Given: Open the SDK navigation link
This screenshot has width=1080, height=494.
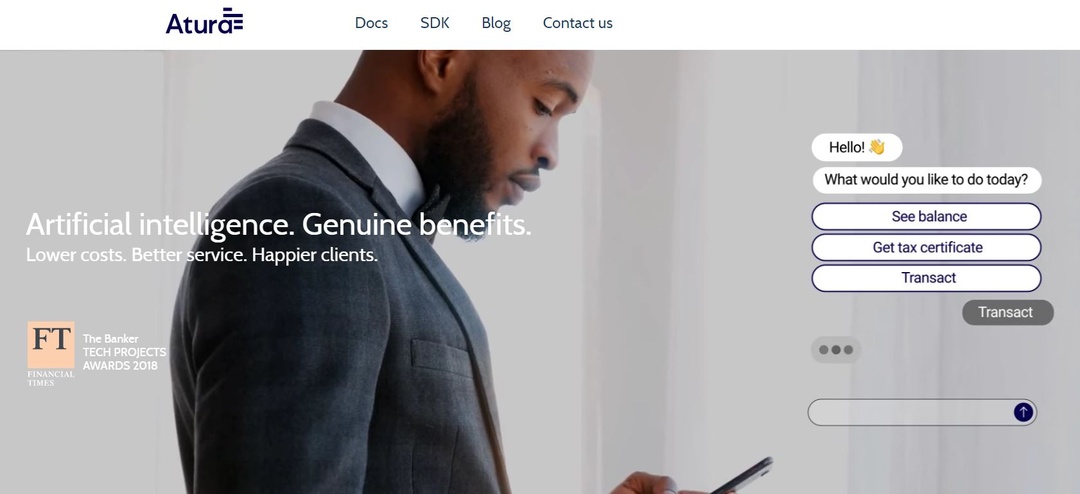Looking at the screenshot, I should pyautogui.click(x=435, y=23).
